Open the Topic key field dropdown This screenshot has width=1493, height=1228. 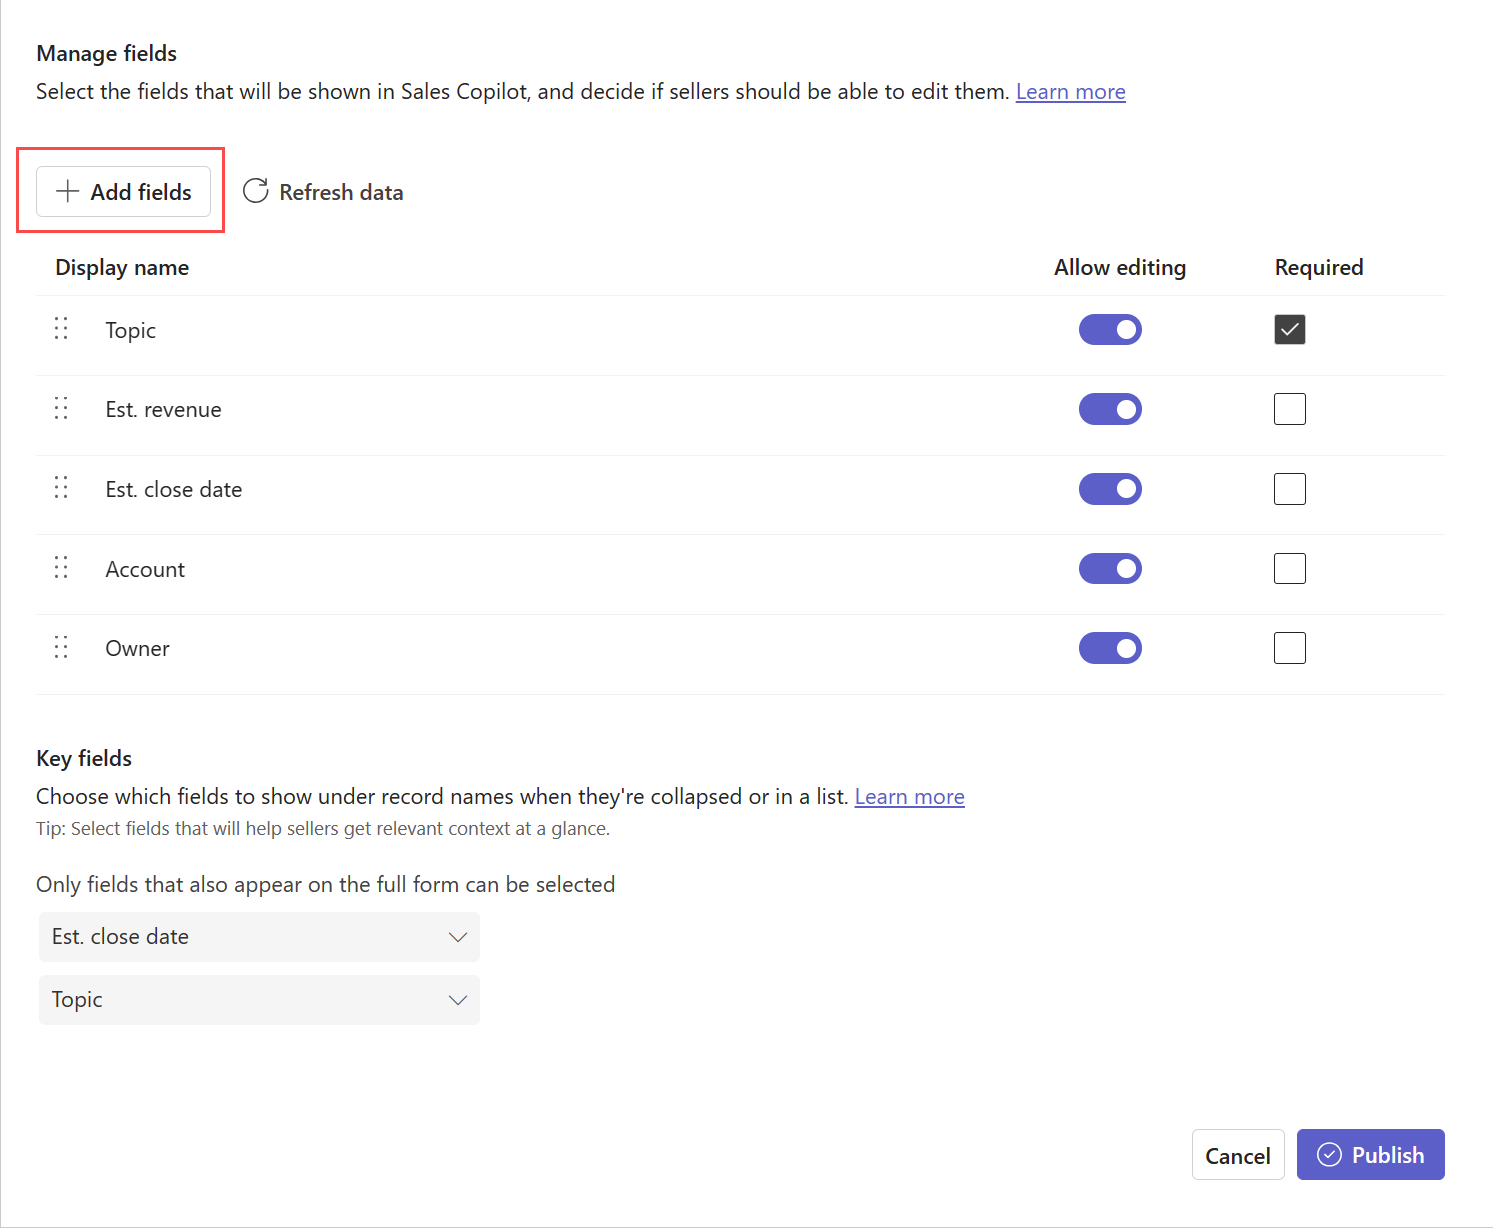[458, 1000]
